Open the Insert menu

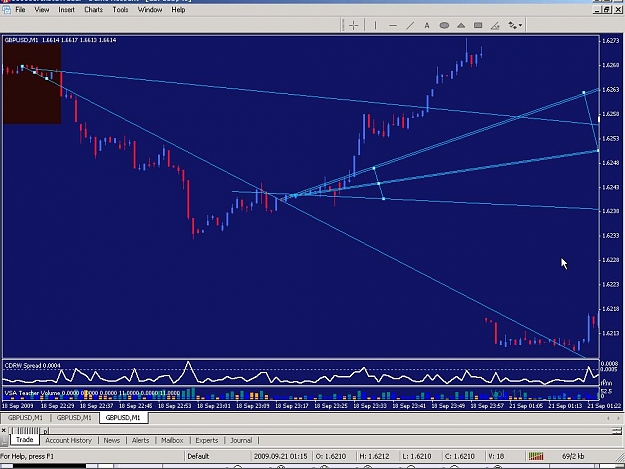[66, 10]
